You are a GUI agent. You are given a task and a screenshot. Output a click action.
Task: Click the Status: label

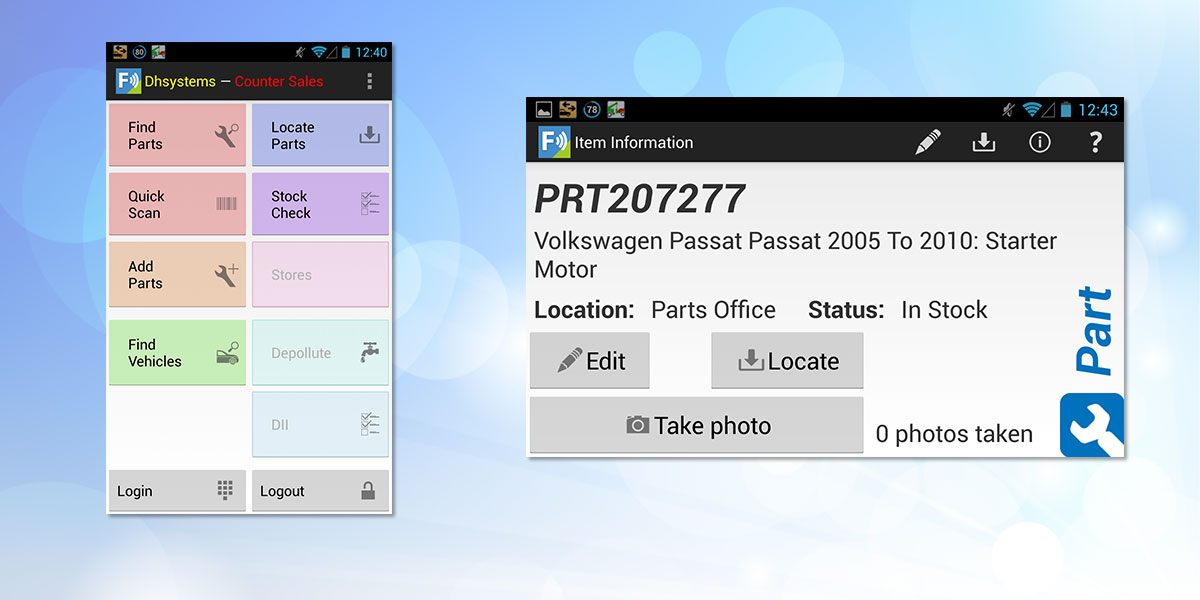click(846, 310)
